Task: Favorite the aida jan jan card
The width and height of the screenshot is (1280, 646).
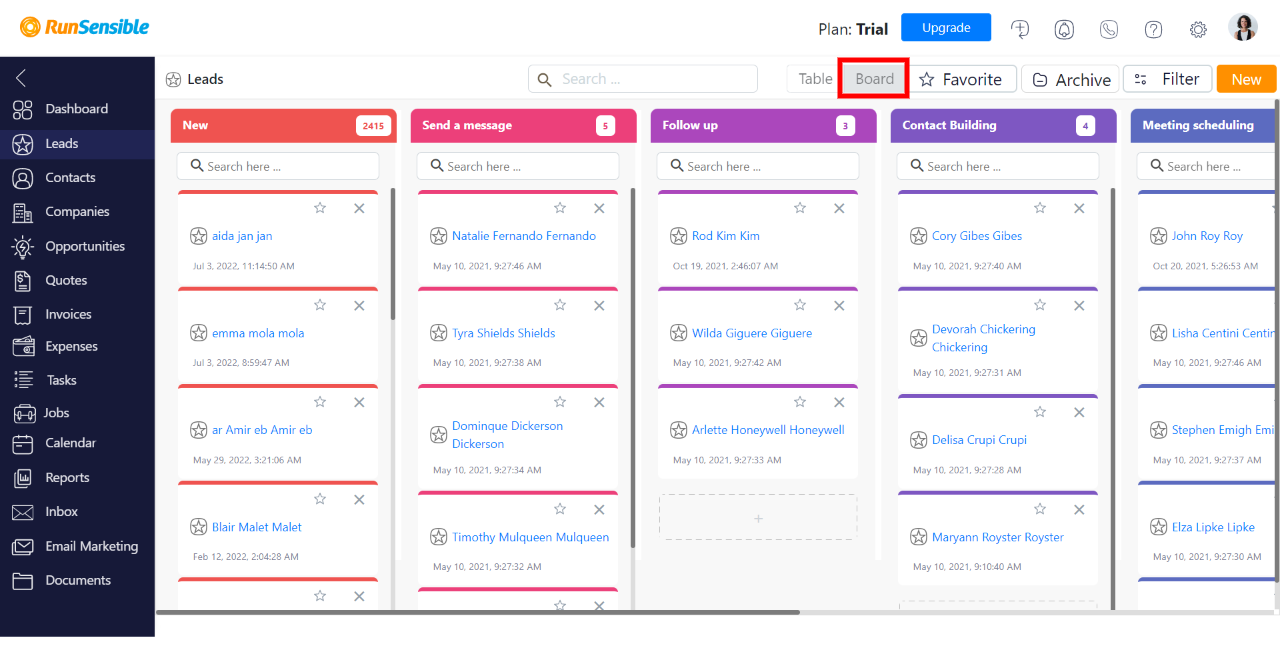Action: tap(320, 208)
